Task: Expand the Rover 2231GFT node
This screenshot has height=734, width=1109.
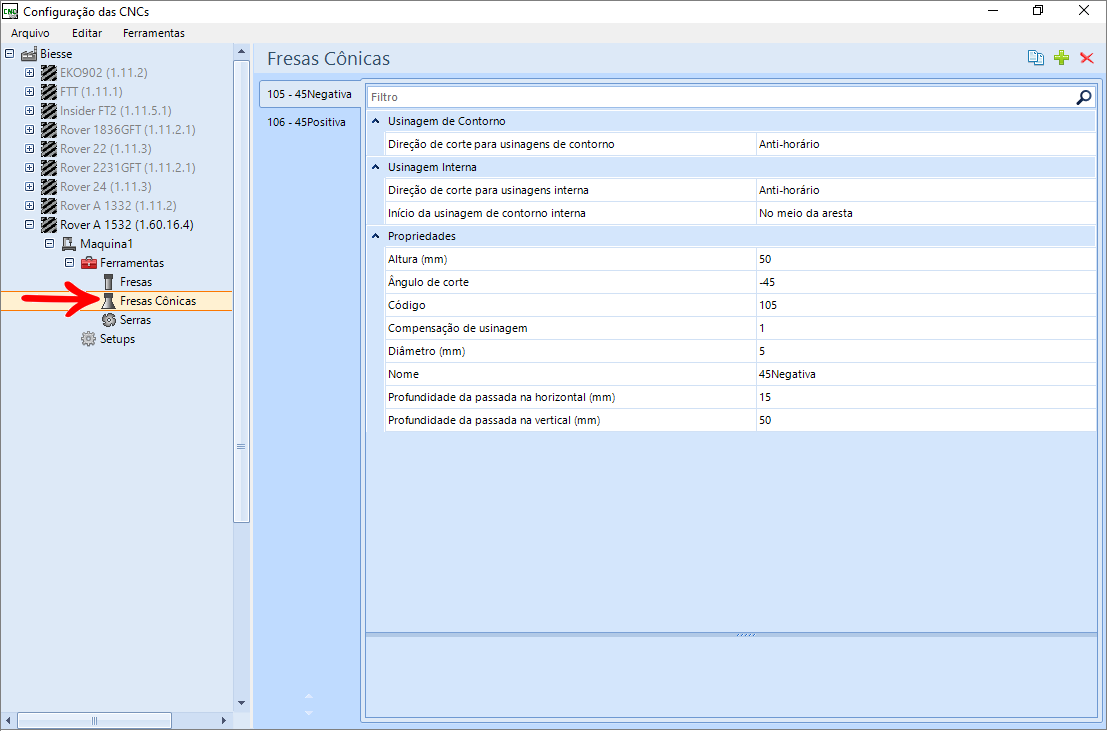Action: (30, 168)
